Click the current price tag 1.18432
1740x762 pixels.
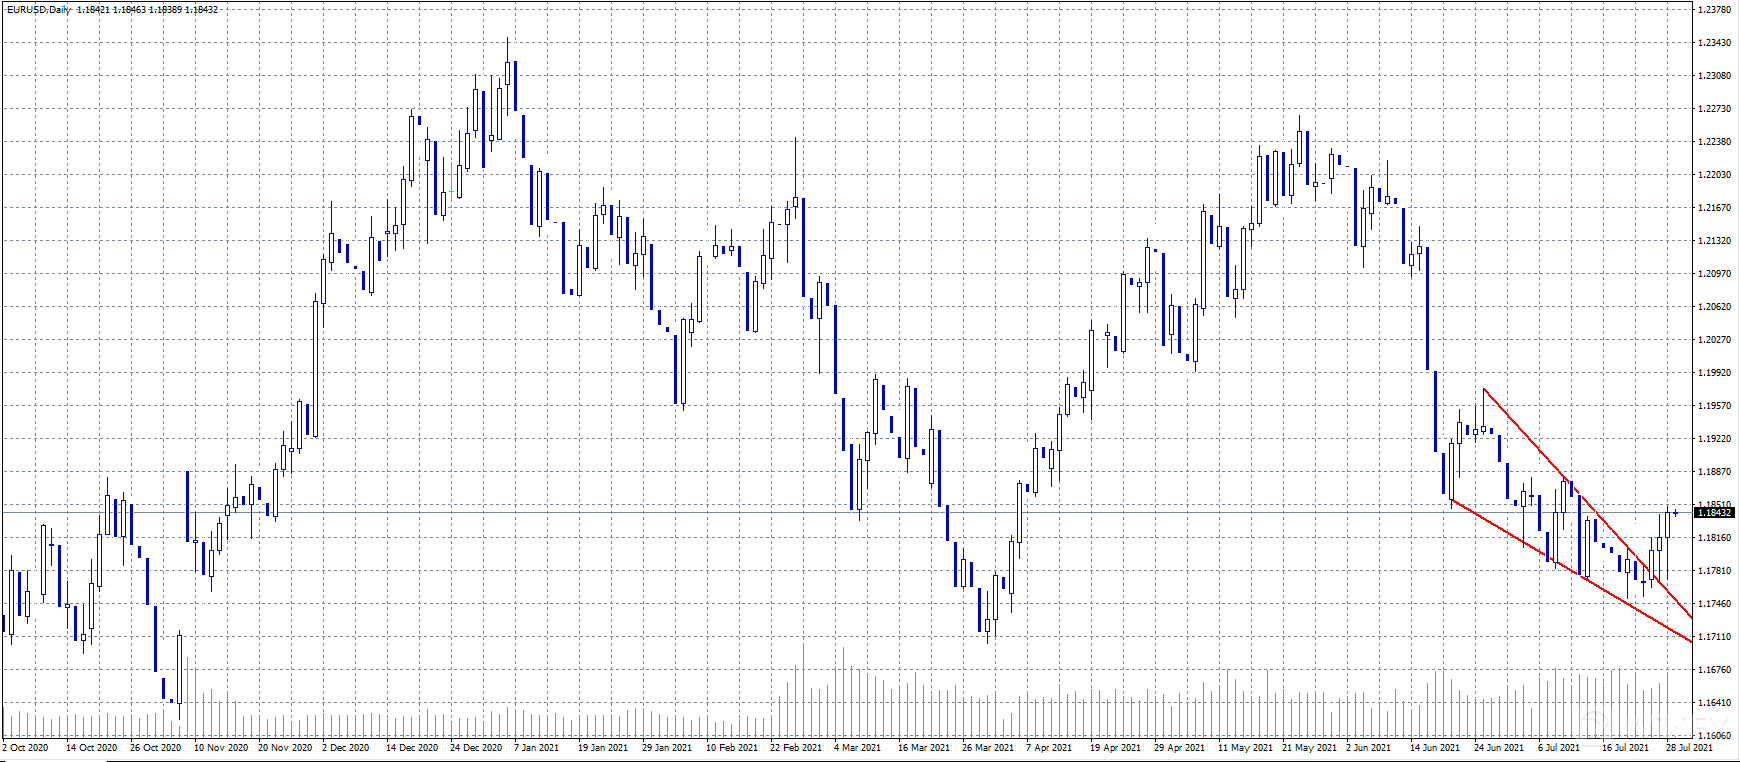point(1713,513)
